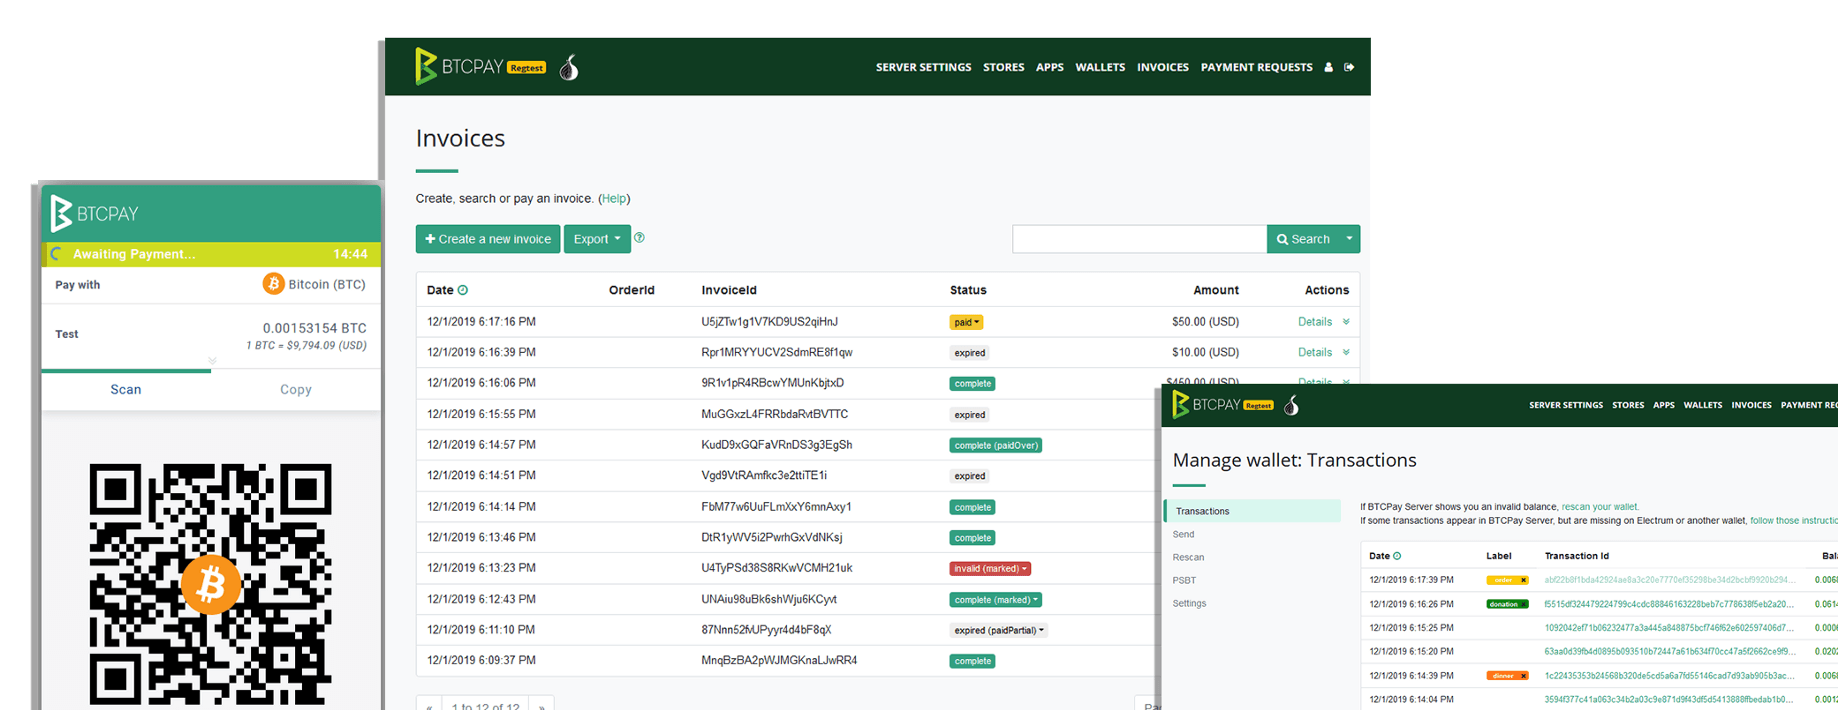Click the Help link on Invoices page

coord(614,199)
